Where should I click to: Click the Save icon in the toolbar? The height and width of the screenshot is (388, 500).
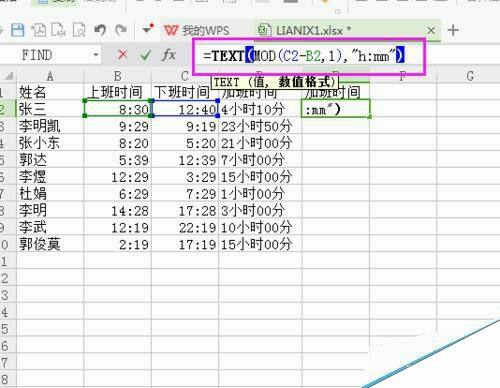click(18, 30)
